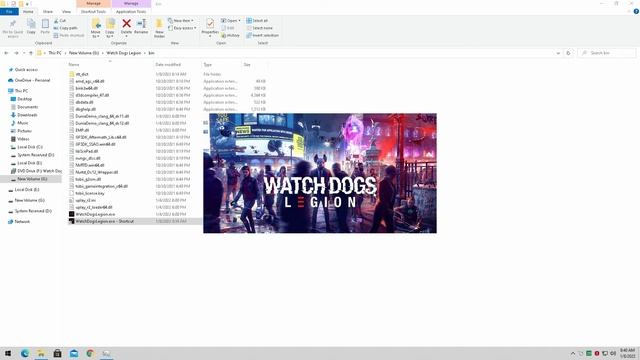Image resolution: width=640 pixels, height=360 pixels.
Task: Select OneDrive - Personal in navigation pane
Action: click(x=32, y=80)
